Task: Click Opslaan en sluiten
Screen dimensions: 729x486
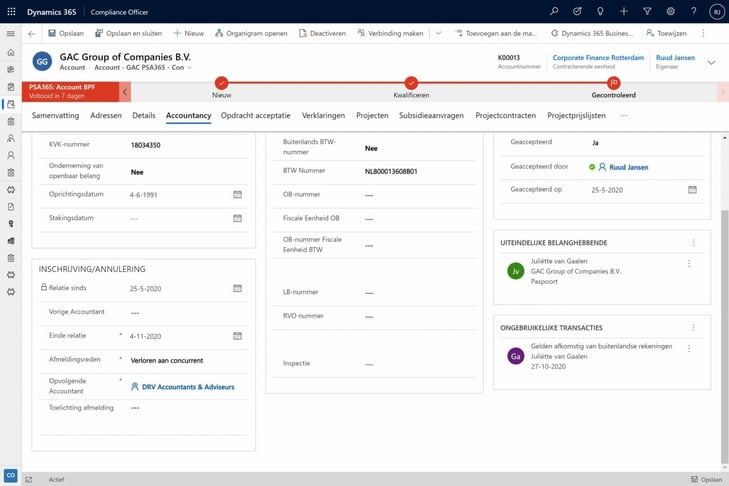Action: [x=128, y=33]
